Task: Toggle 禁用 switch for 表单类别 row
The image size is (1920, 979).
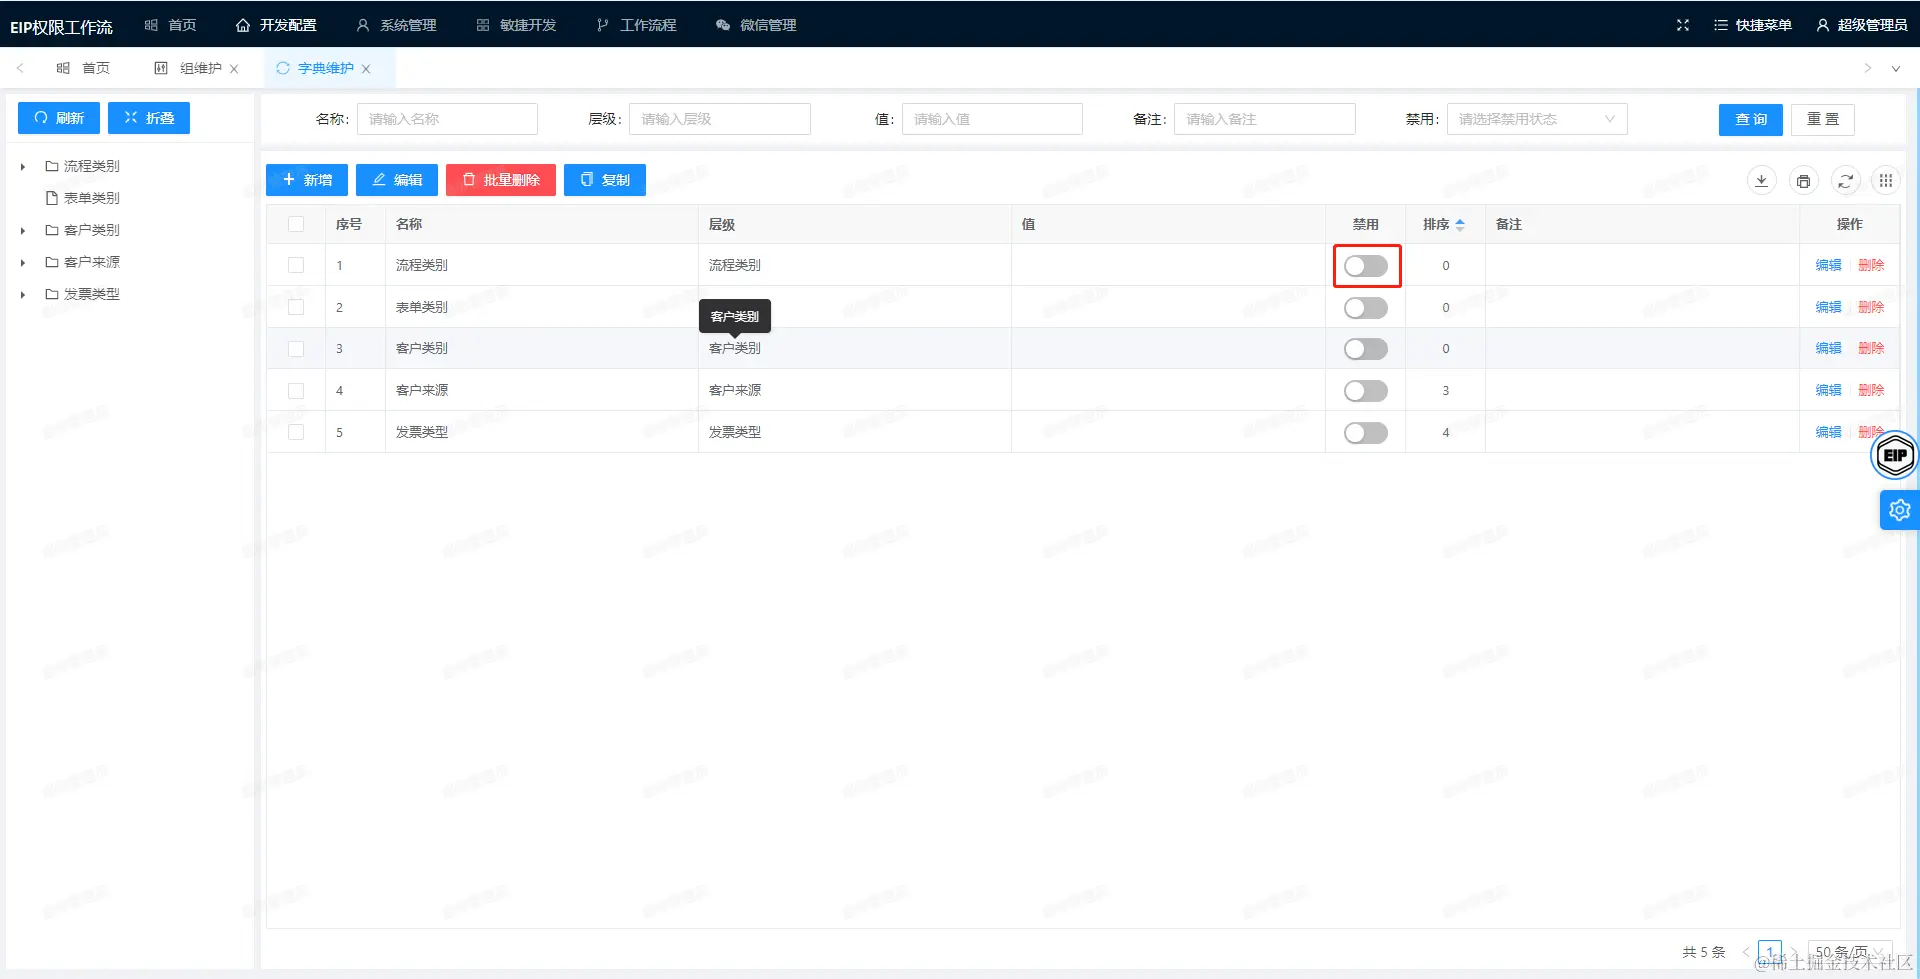Action: (1366, 308)
